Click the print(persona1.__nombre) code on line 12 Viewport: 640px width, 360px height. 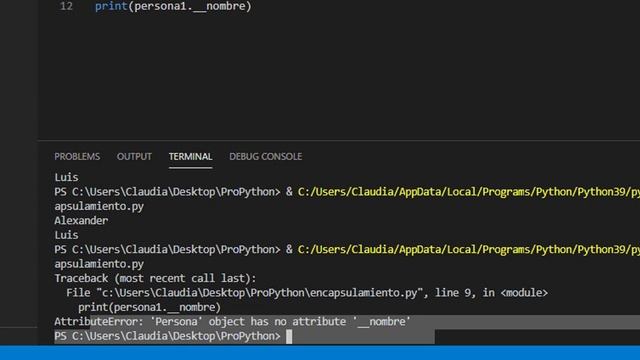(x=173, y=7)
